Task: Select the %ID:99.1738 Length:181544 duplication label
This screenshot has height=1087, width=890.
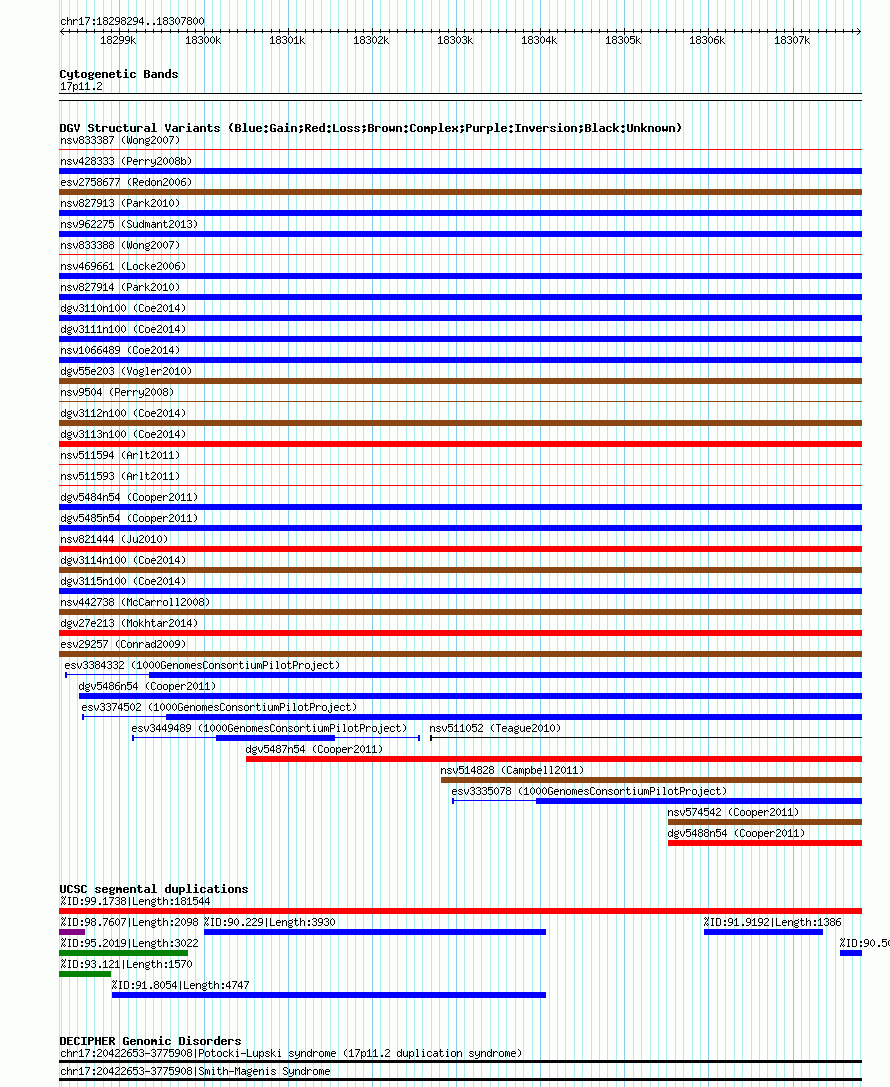Action: 135,902
